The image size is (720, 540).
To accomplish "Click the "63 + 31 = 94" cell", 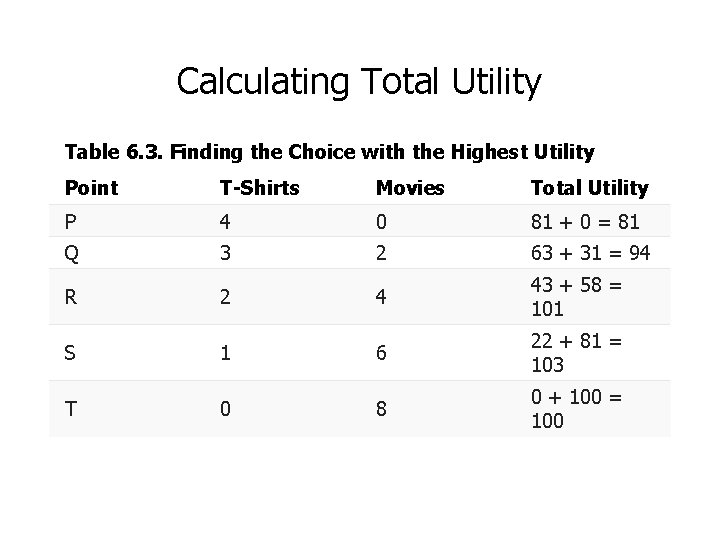I will pos(590,253).
